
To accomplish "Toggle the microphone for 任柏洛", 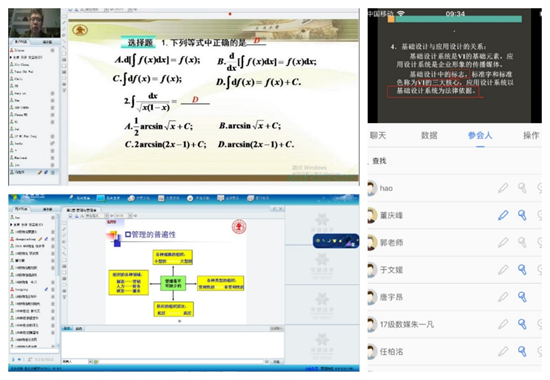I will point(522,351).
